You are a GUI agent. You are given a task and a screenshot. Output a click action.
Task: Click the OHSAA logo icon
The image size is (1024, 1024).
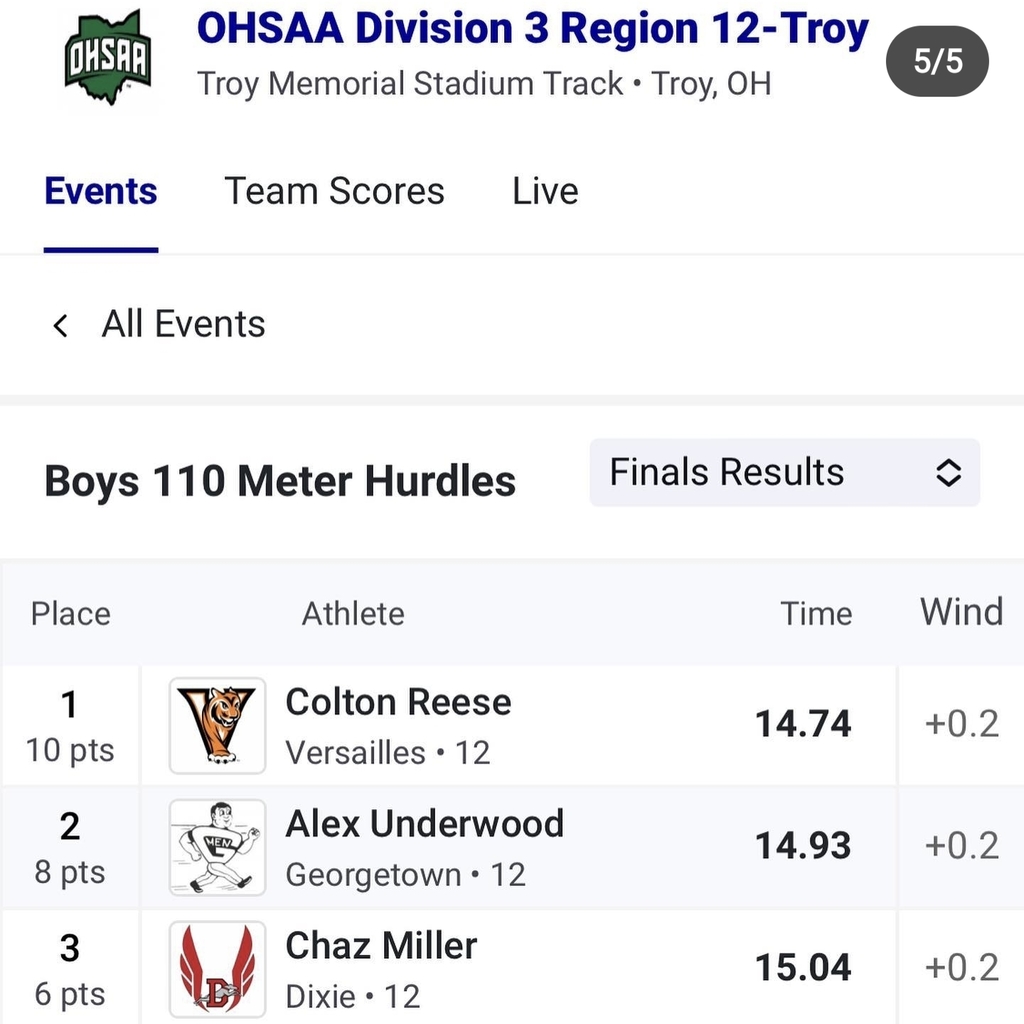pos(108,57)
